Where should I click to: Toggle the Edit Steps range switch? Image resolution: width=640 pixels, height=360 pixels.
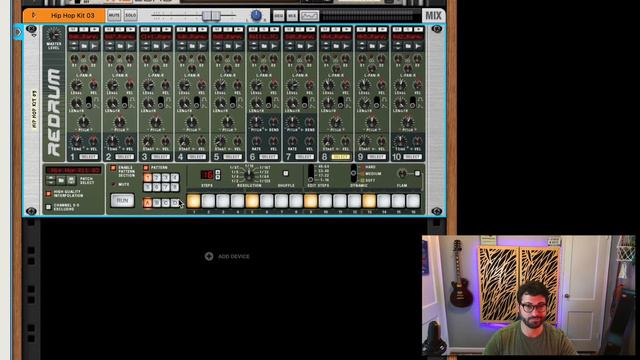pos(311,173)
